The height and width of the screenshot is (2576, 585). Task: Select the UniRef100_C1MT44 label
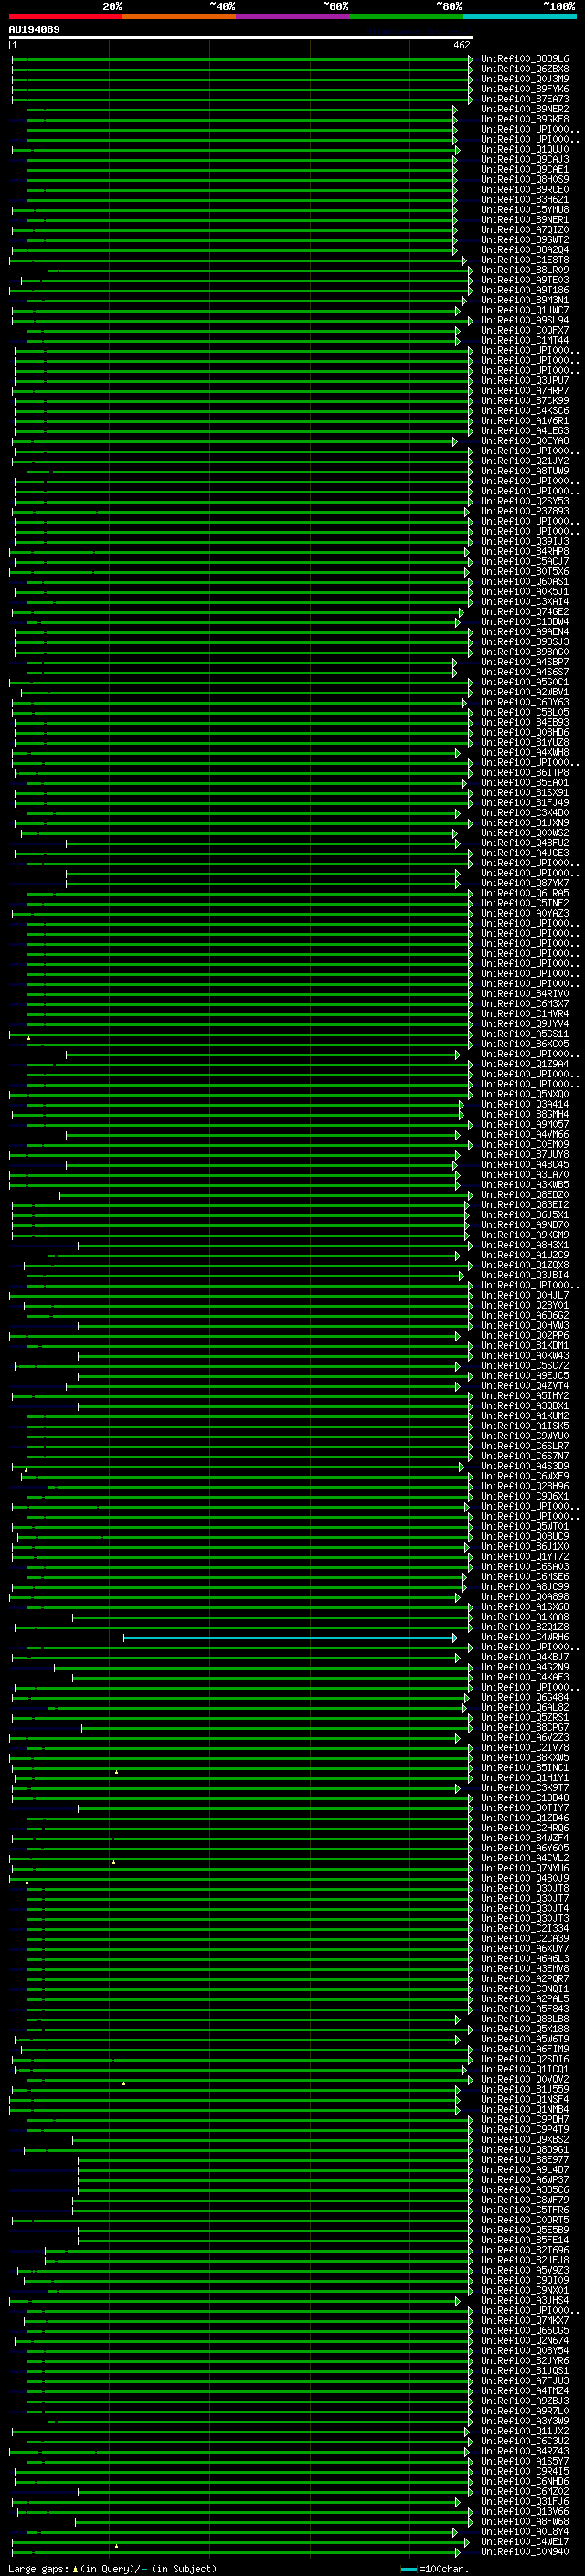point(525,340)
